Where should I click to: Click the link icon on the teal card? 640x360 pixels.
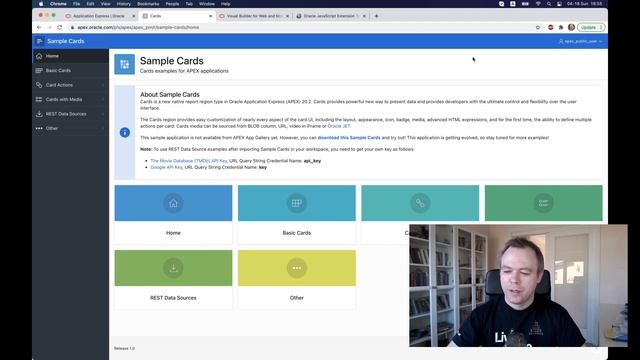pyautogui.click(x=420, y=203)
